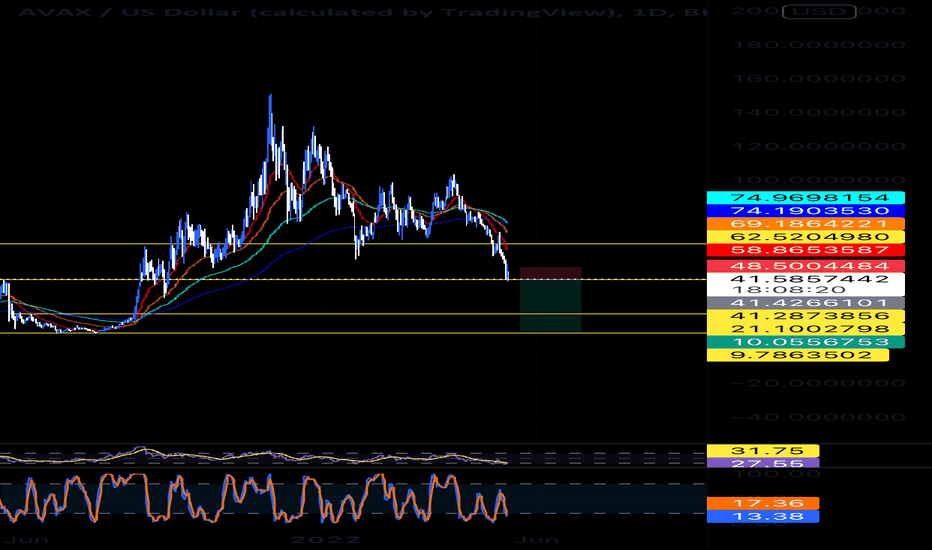Viewport: 932px width, 550px height.
Task: Click the gray 41.4266101 price label
Action: pyautogui.click(x=806, y=303)
